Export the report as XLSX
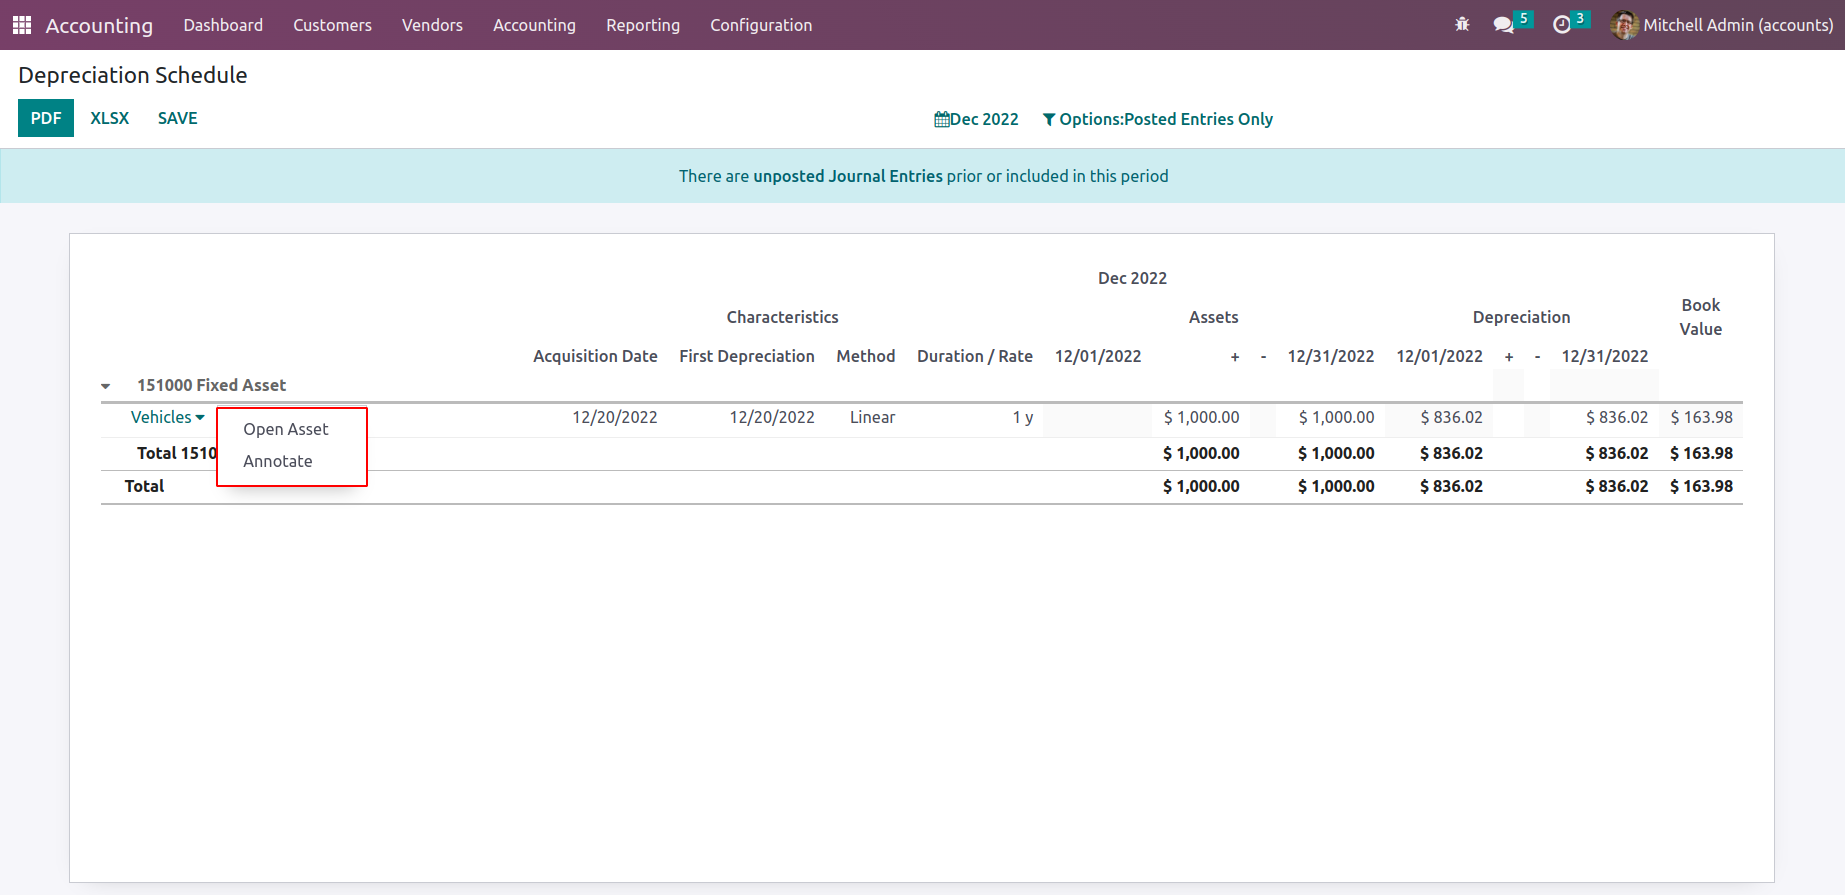Image resolution: width=1845 pixels, height=895 pixels. [110, 118]
